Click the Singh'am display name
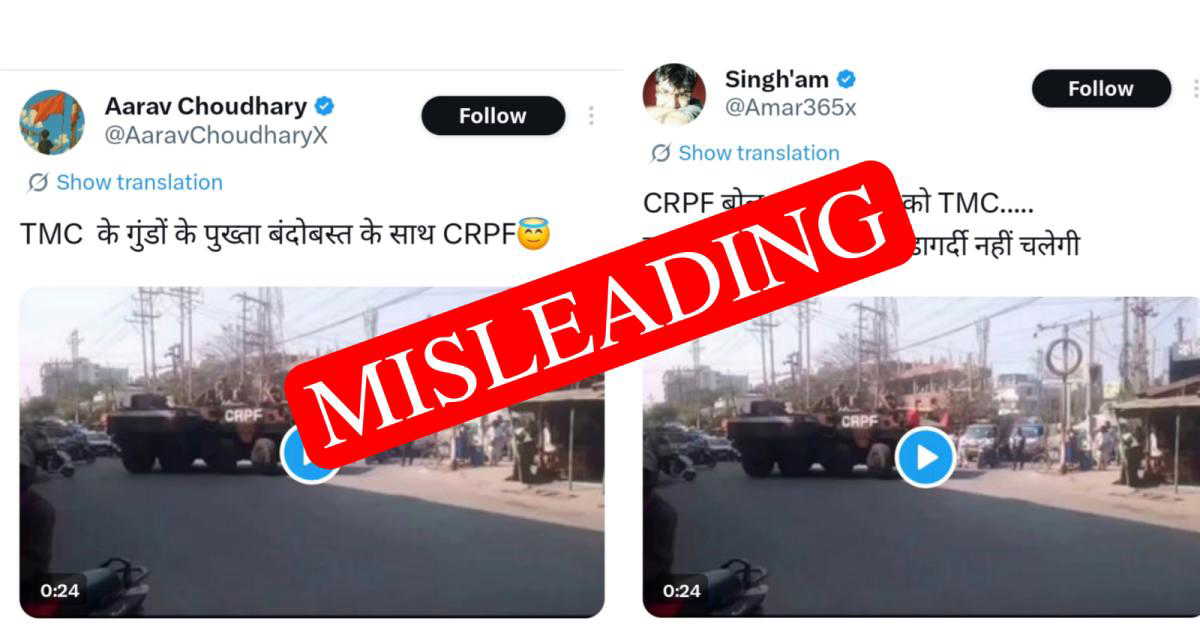 [777, 79]
